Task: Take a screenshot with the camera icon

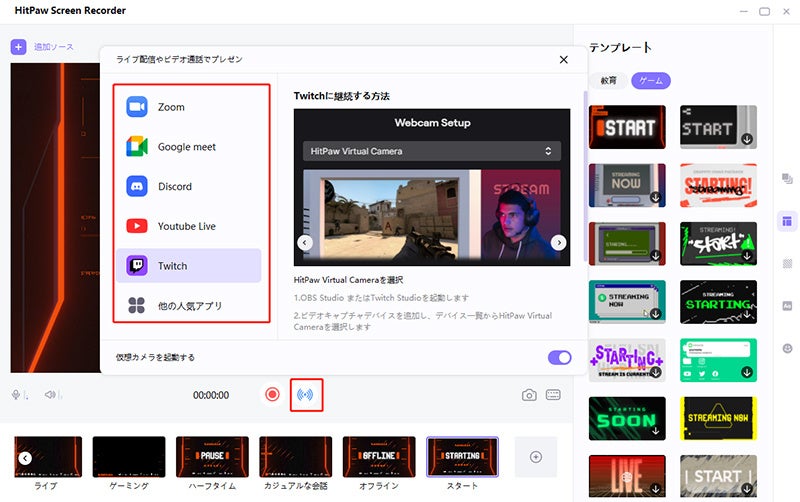Action: [529, 395]
